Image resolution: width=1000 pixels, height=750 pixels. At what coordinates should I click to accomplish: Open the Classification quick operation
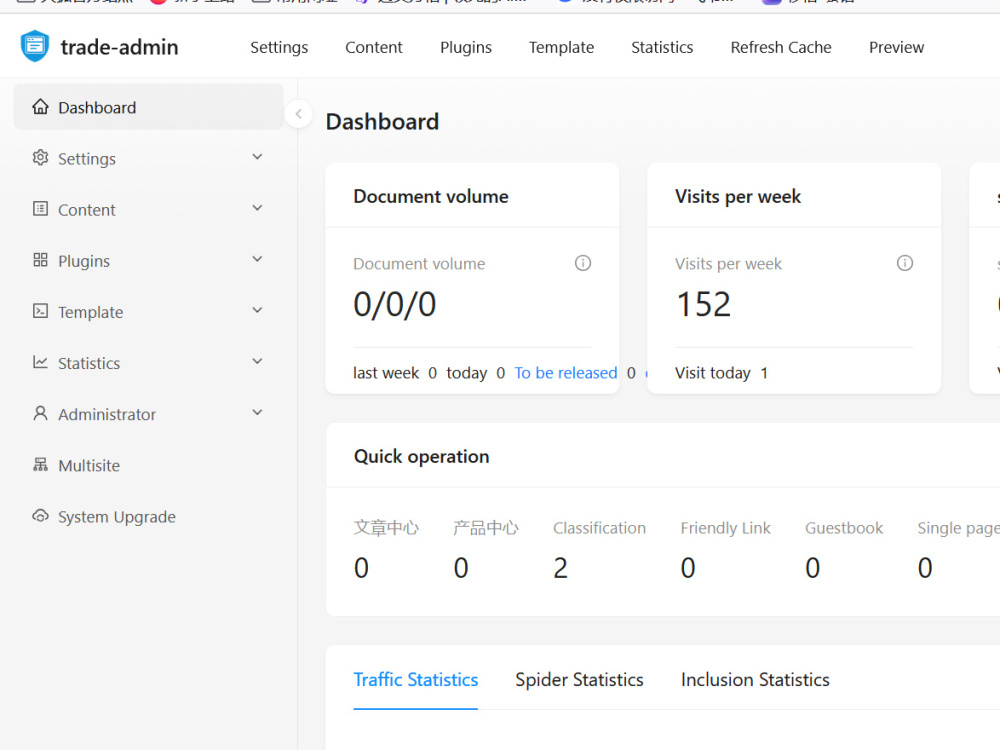coord(599,548)
